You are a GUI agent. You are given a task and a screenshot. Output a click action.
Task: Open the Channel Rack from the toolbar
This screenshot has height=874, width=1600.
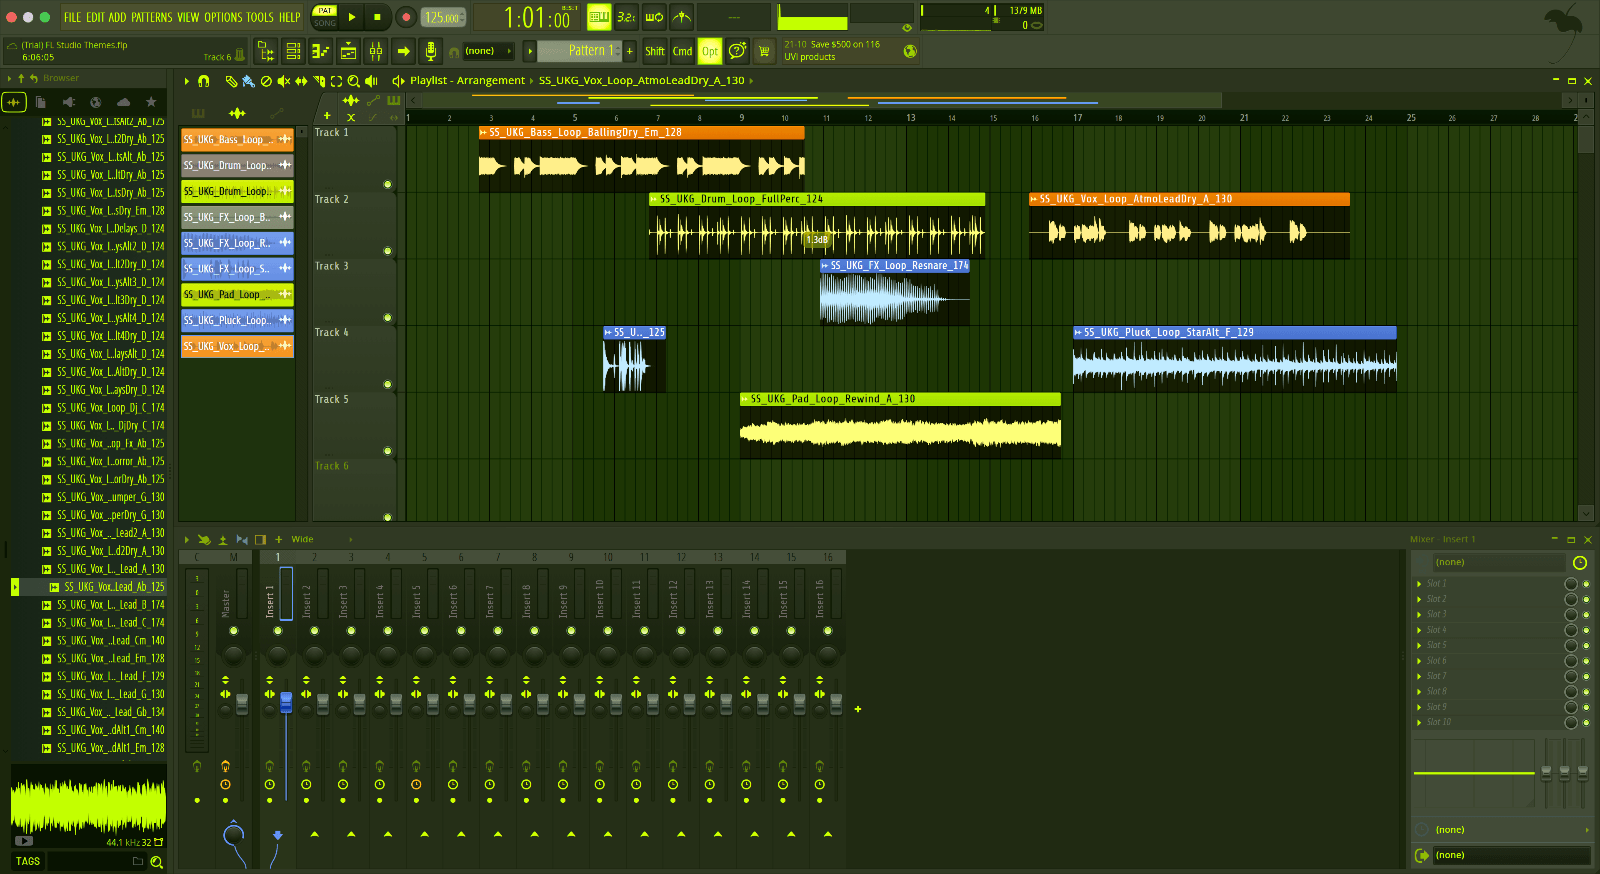coord(348,51)
